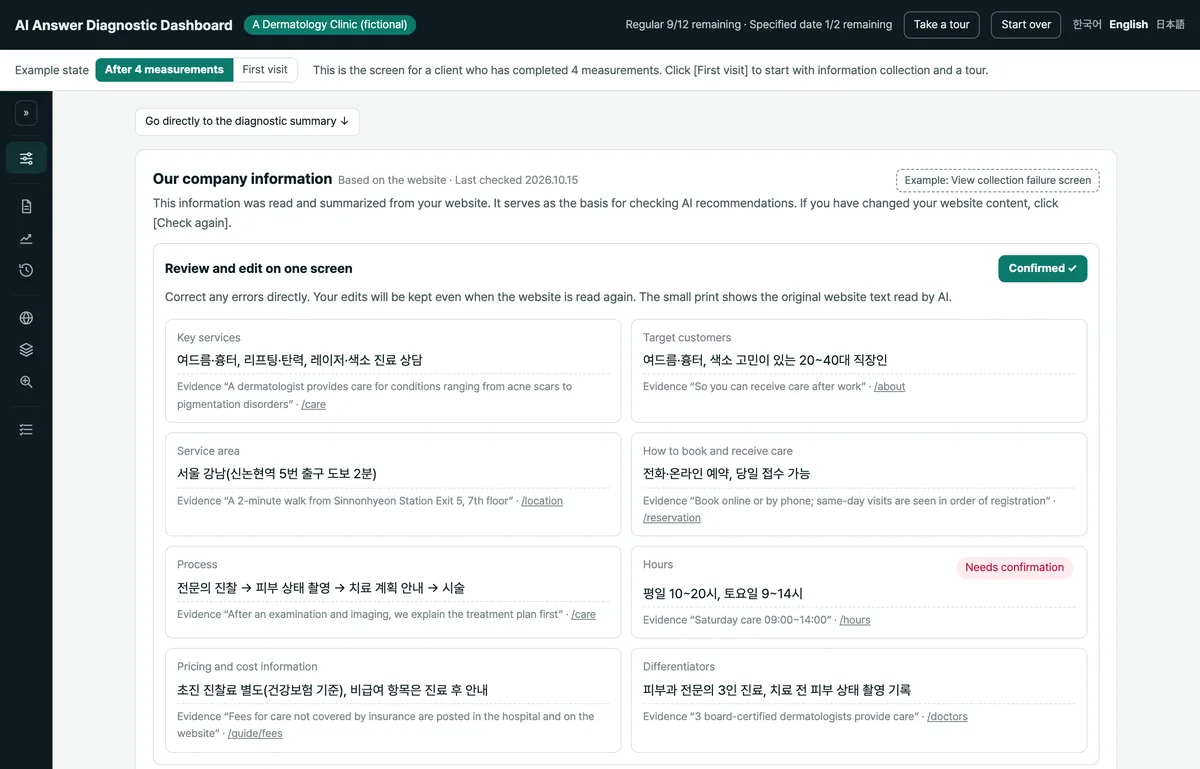Open the trend chart icon in sidebar
The width and height of the screenshot is (1200, 769).
point(26,238)
